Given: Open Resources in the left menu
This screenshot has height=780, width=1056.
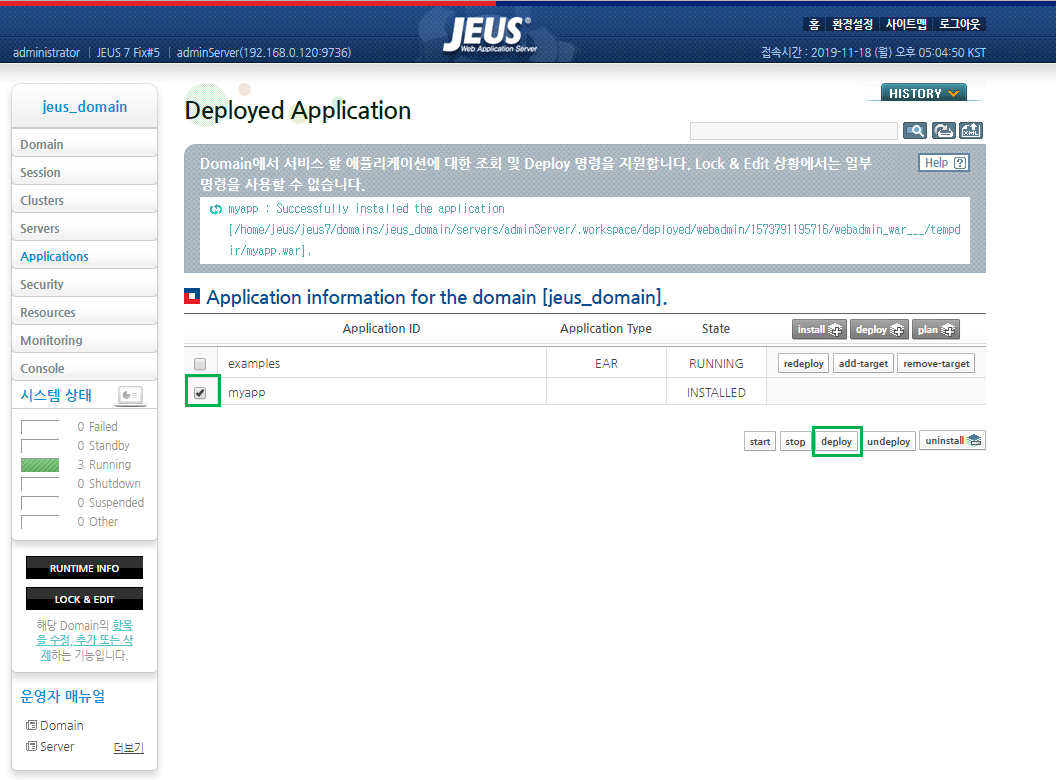Looking at the screenshot, I should point(84,313).
